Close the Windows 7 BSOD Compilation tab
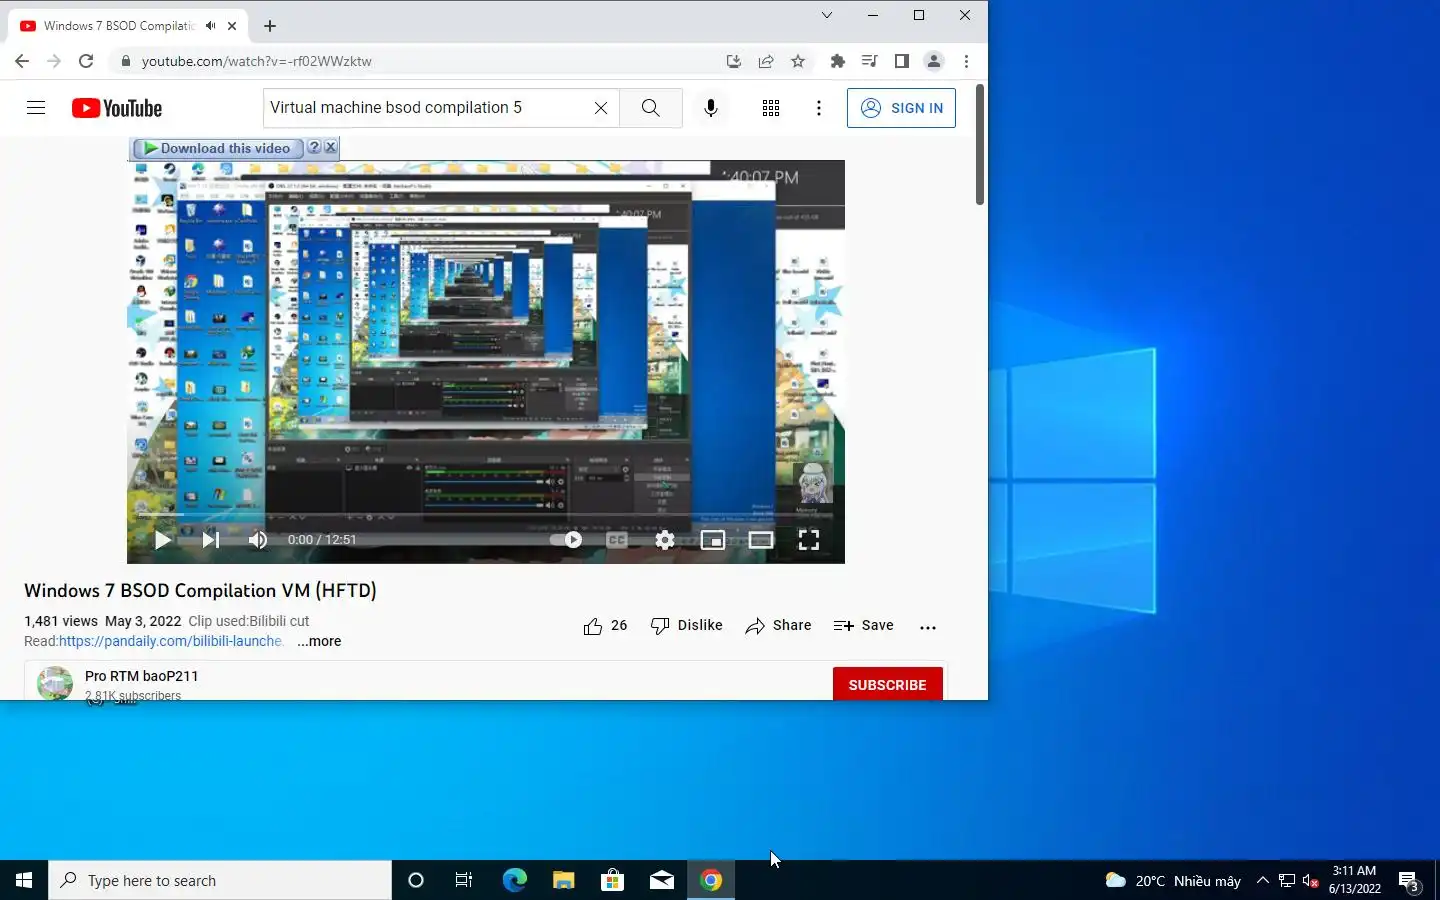The height and width of the screenshot is (900, 1440). point(232,26)
